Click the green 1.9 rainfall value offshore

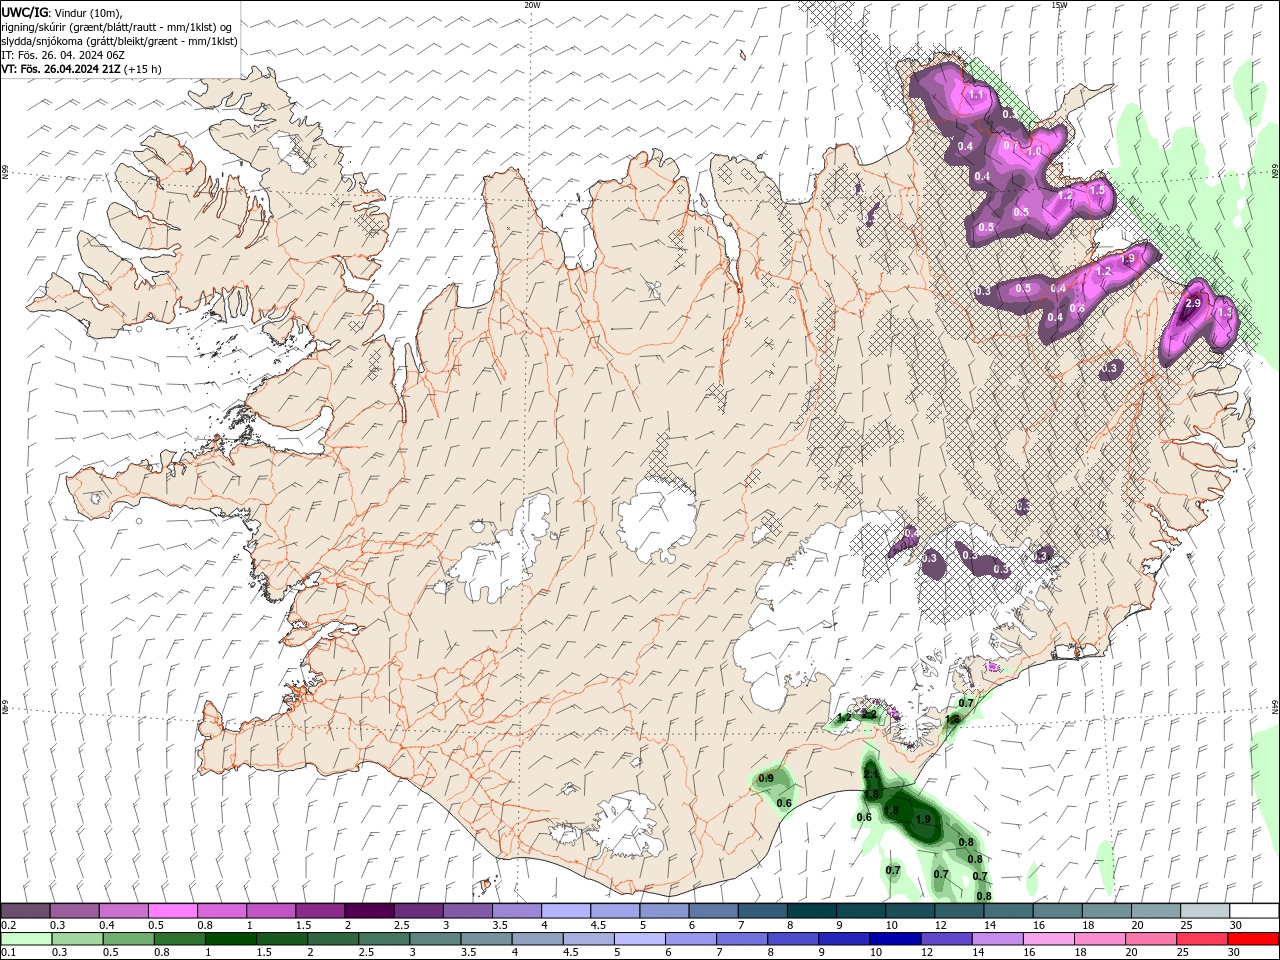923,819
